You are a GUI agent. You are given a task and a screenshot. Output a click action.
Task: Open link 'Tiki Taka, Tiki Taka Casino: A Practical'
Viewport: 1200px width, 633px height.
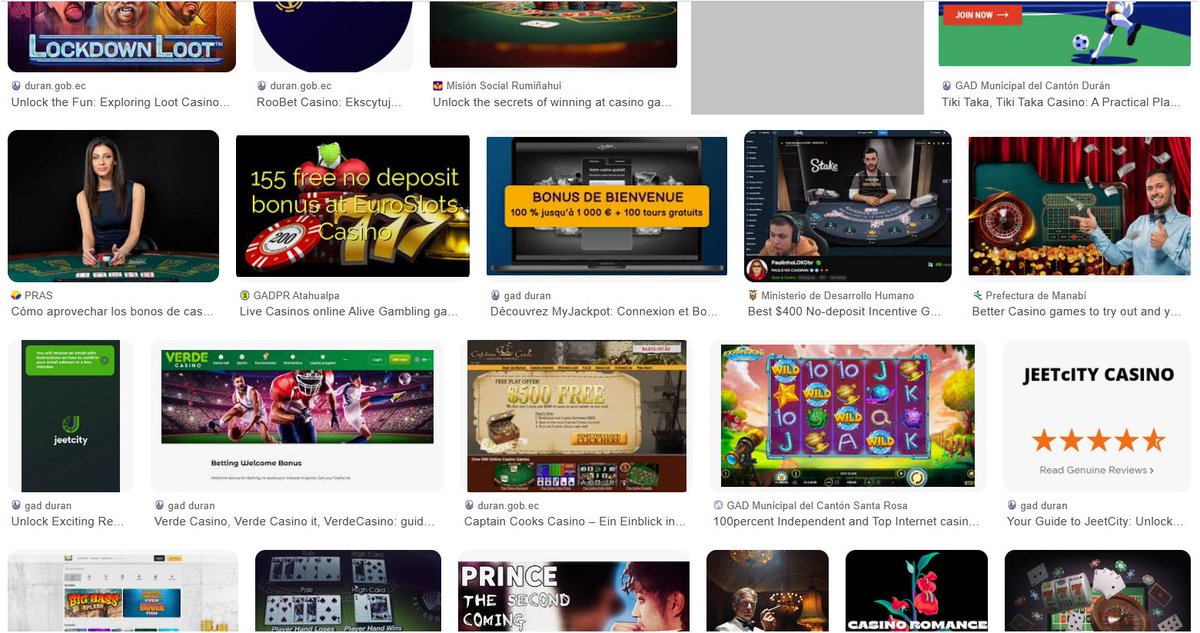(1061, 102)
